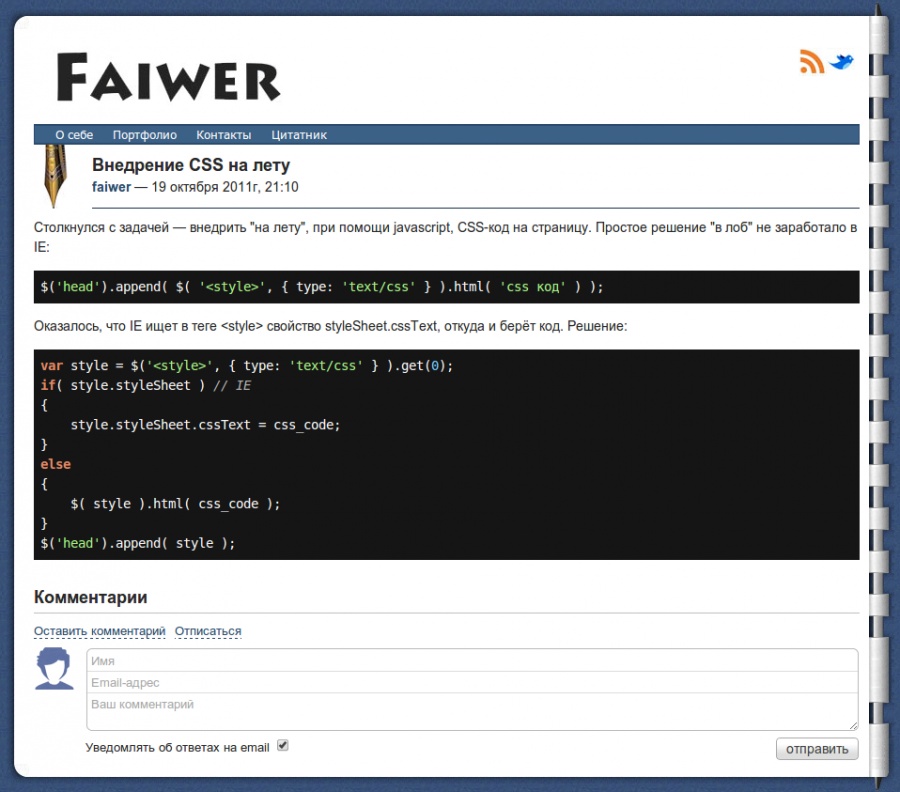Open the «О себе» menu item
The width and height of the screenshot is (900, 792).
coord(74,135)
